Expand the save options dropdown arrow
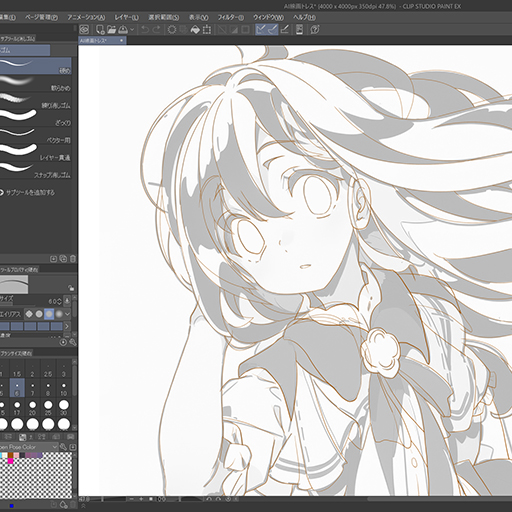The height and width of the screenshot is (512, 512). [x=132, y=30]
